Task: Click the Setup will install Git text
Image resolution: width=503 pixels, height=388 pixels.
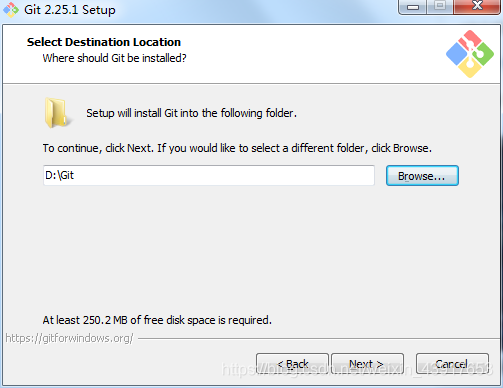Action: pyautogui.click(x=191, y=113)
